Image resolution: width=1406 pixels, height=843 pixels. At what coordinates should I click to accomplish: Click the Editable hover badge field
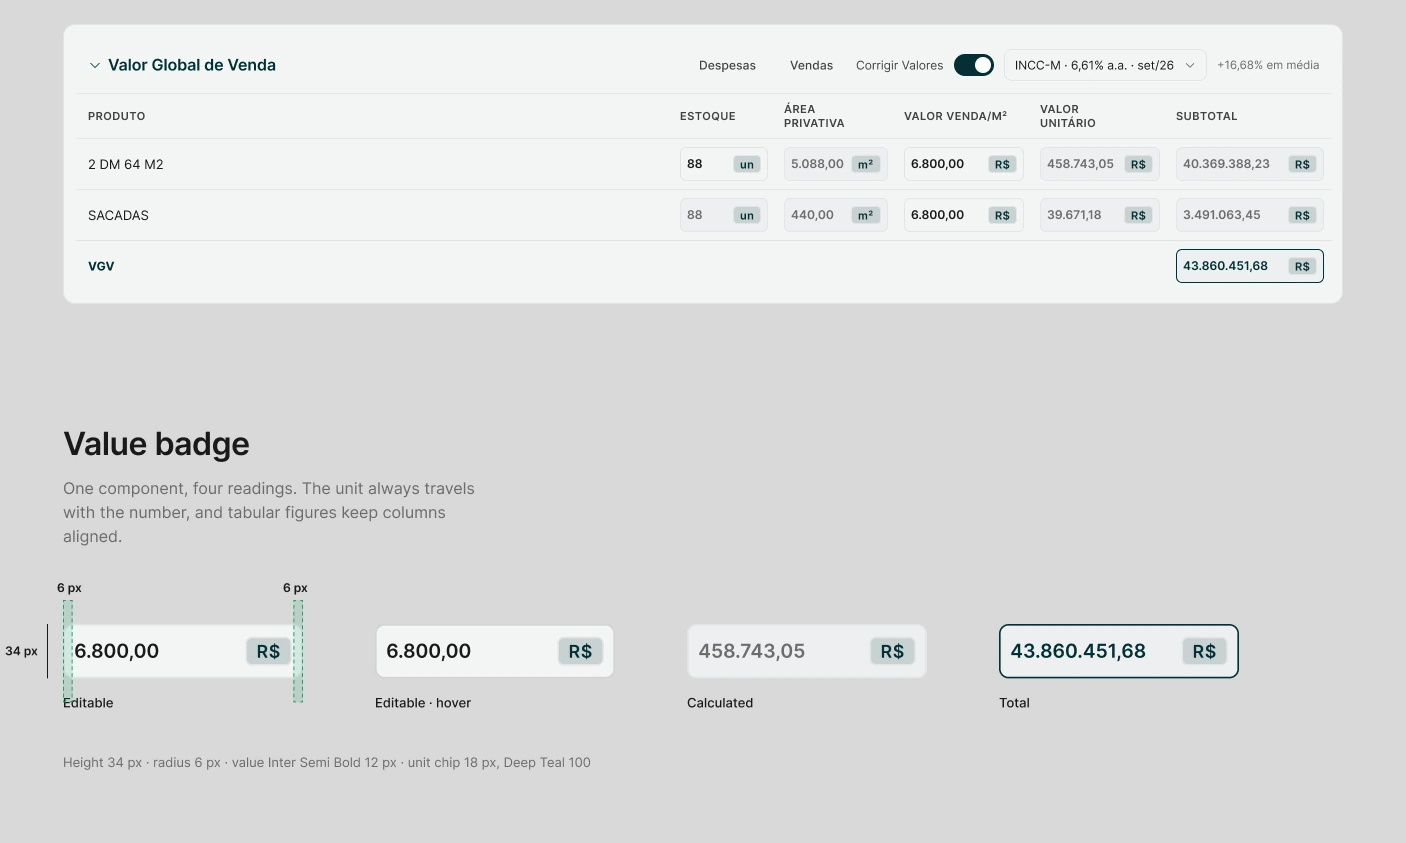[x=495, y=651]
